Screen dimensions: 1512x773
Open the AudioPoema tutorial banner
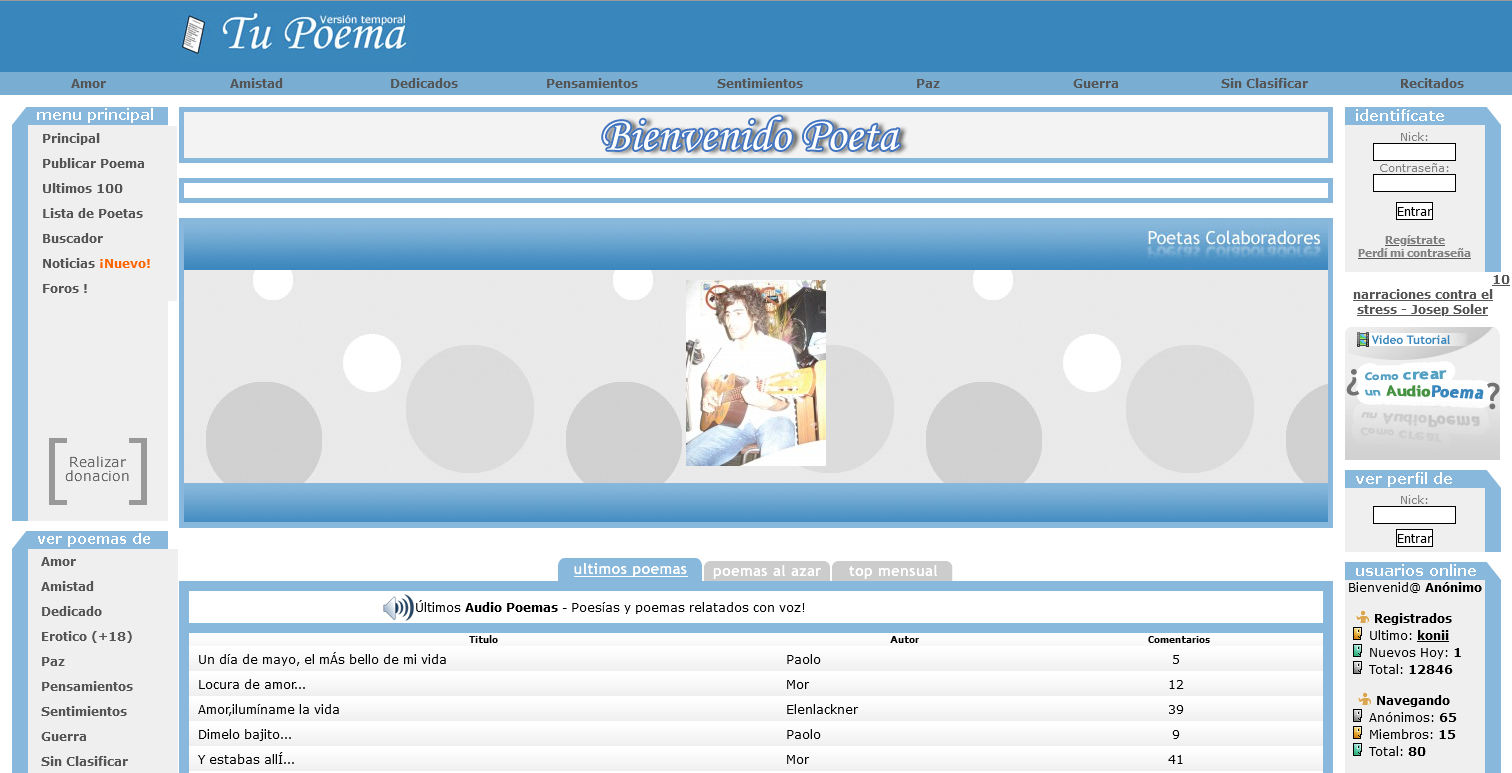pos(1422,392)
